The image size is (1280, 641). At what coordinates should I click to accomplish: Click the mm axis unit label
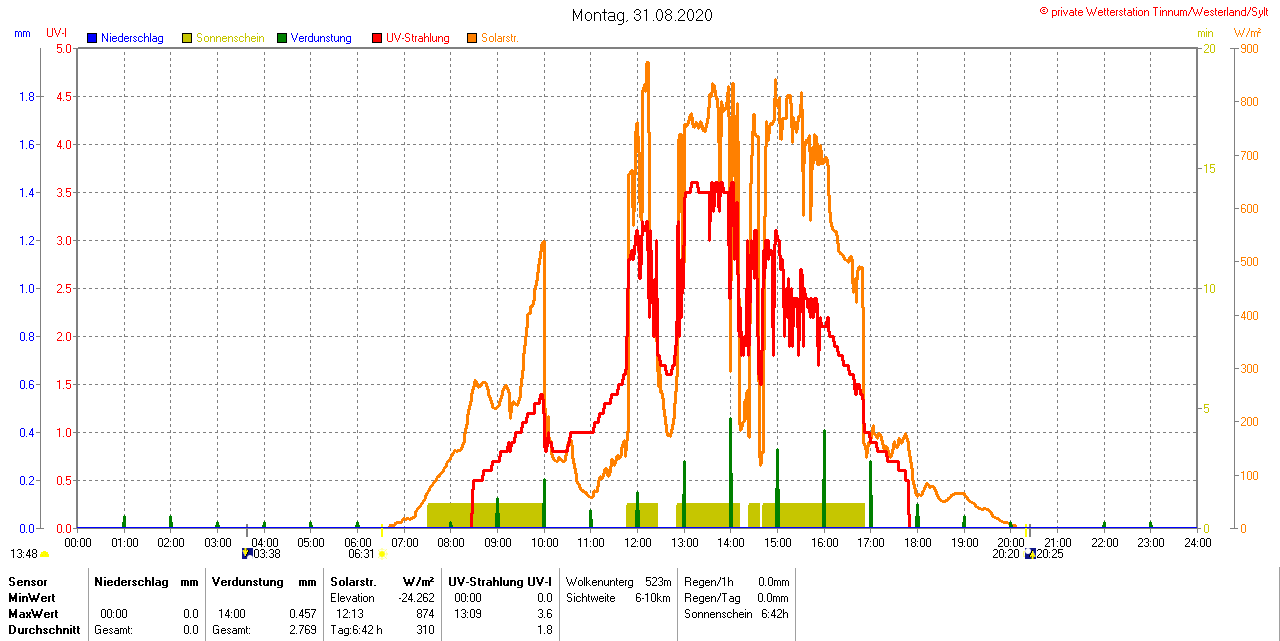[x=22, y=34]
